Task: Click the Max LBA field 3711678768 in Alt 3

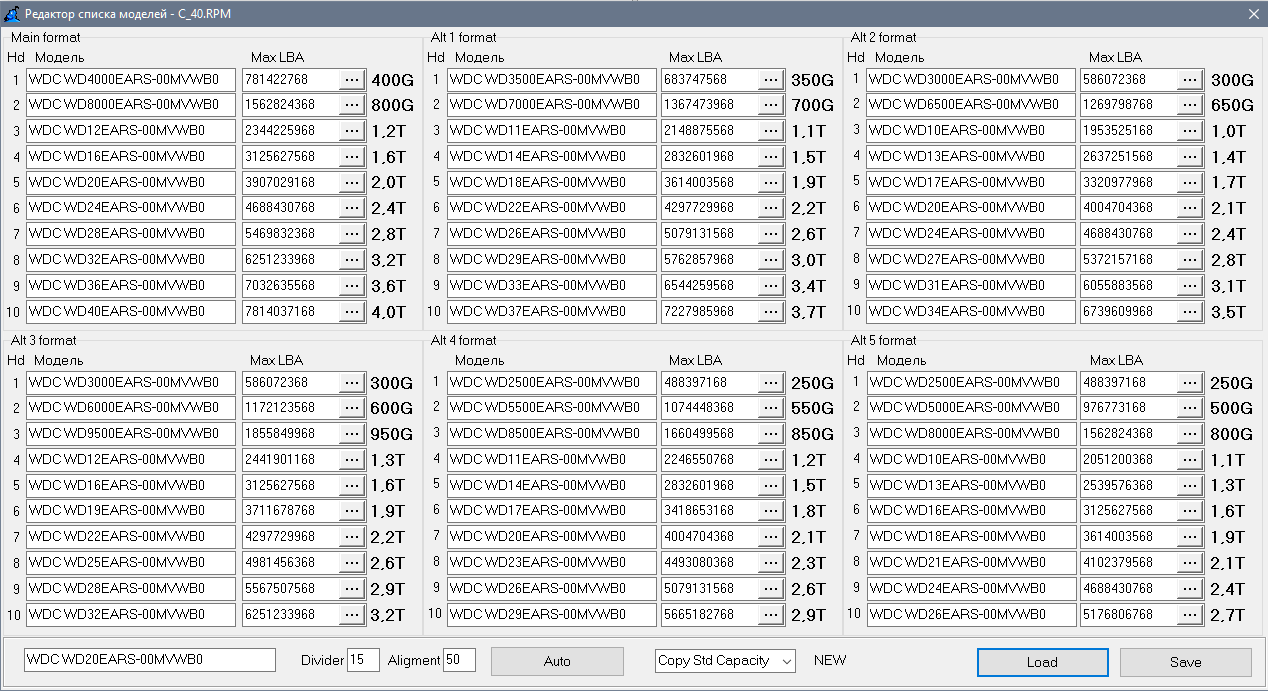Action: (x=291, y=511)
